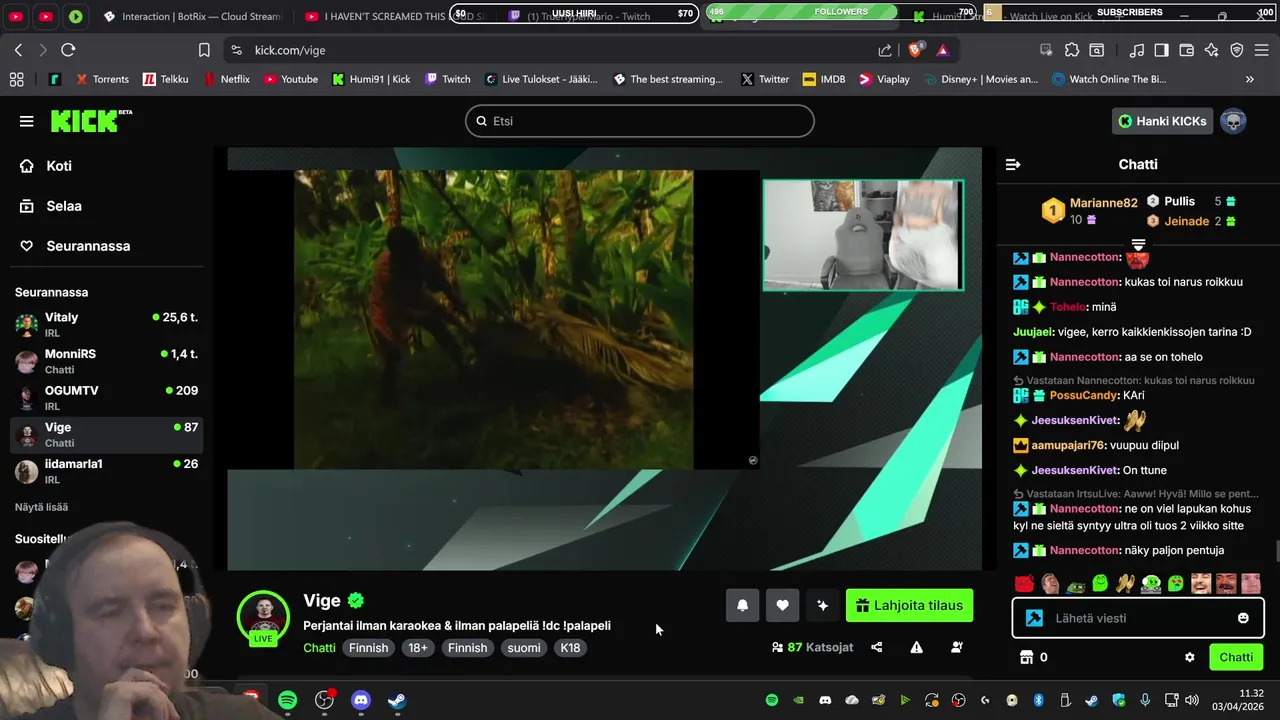Focus the Etsi search field
Screen dimensions: 1280x720
pos(639,121)
